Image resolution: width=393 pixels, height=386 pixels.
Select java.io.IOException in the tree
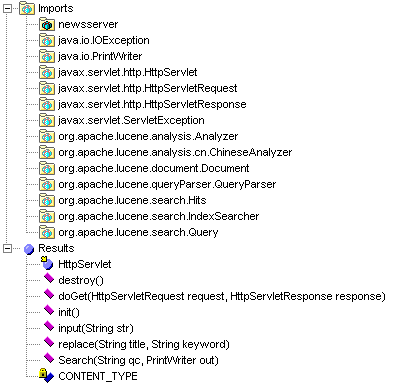(104, 40)
